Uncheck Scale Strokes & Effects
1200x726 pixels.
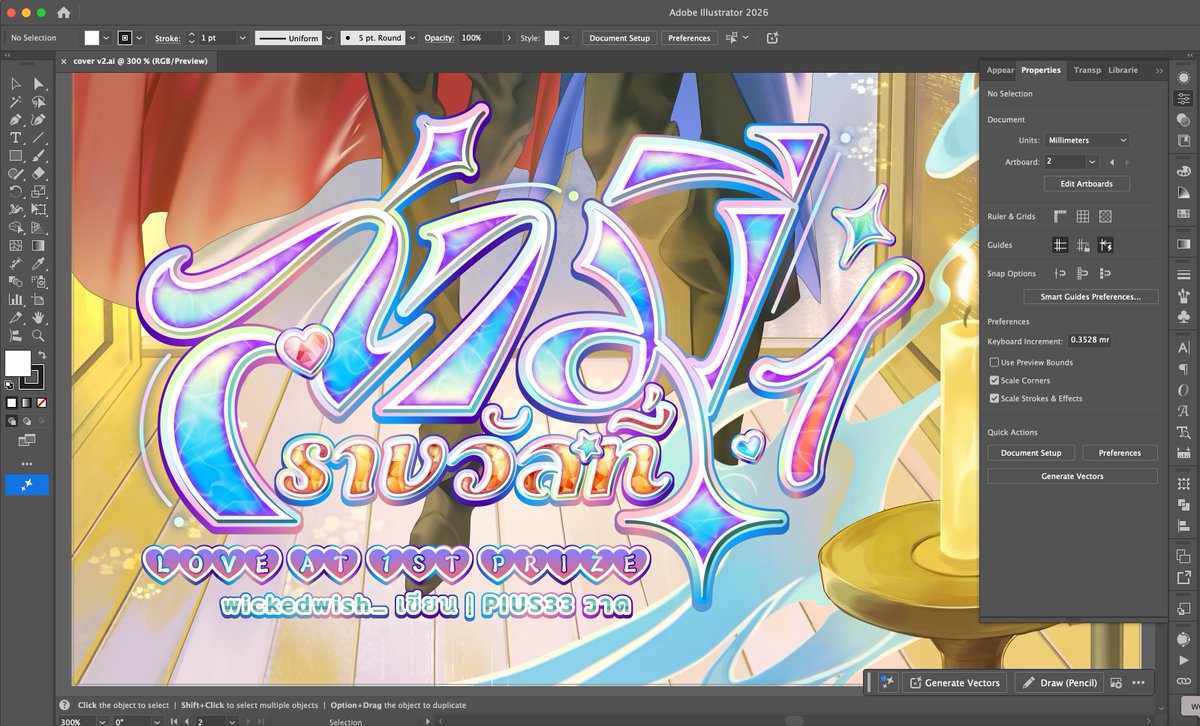pyautogui.click(x=994, y=398)
